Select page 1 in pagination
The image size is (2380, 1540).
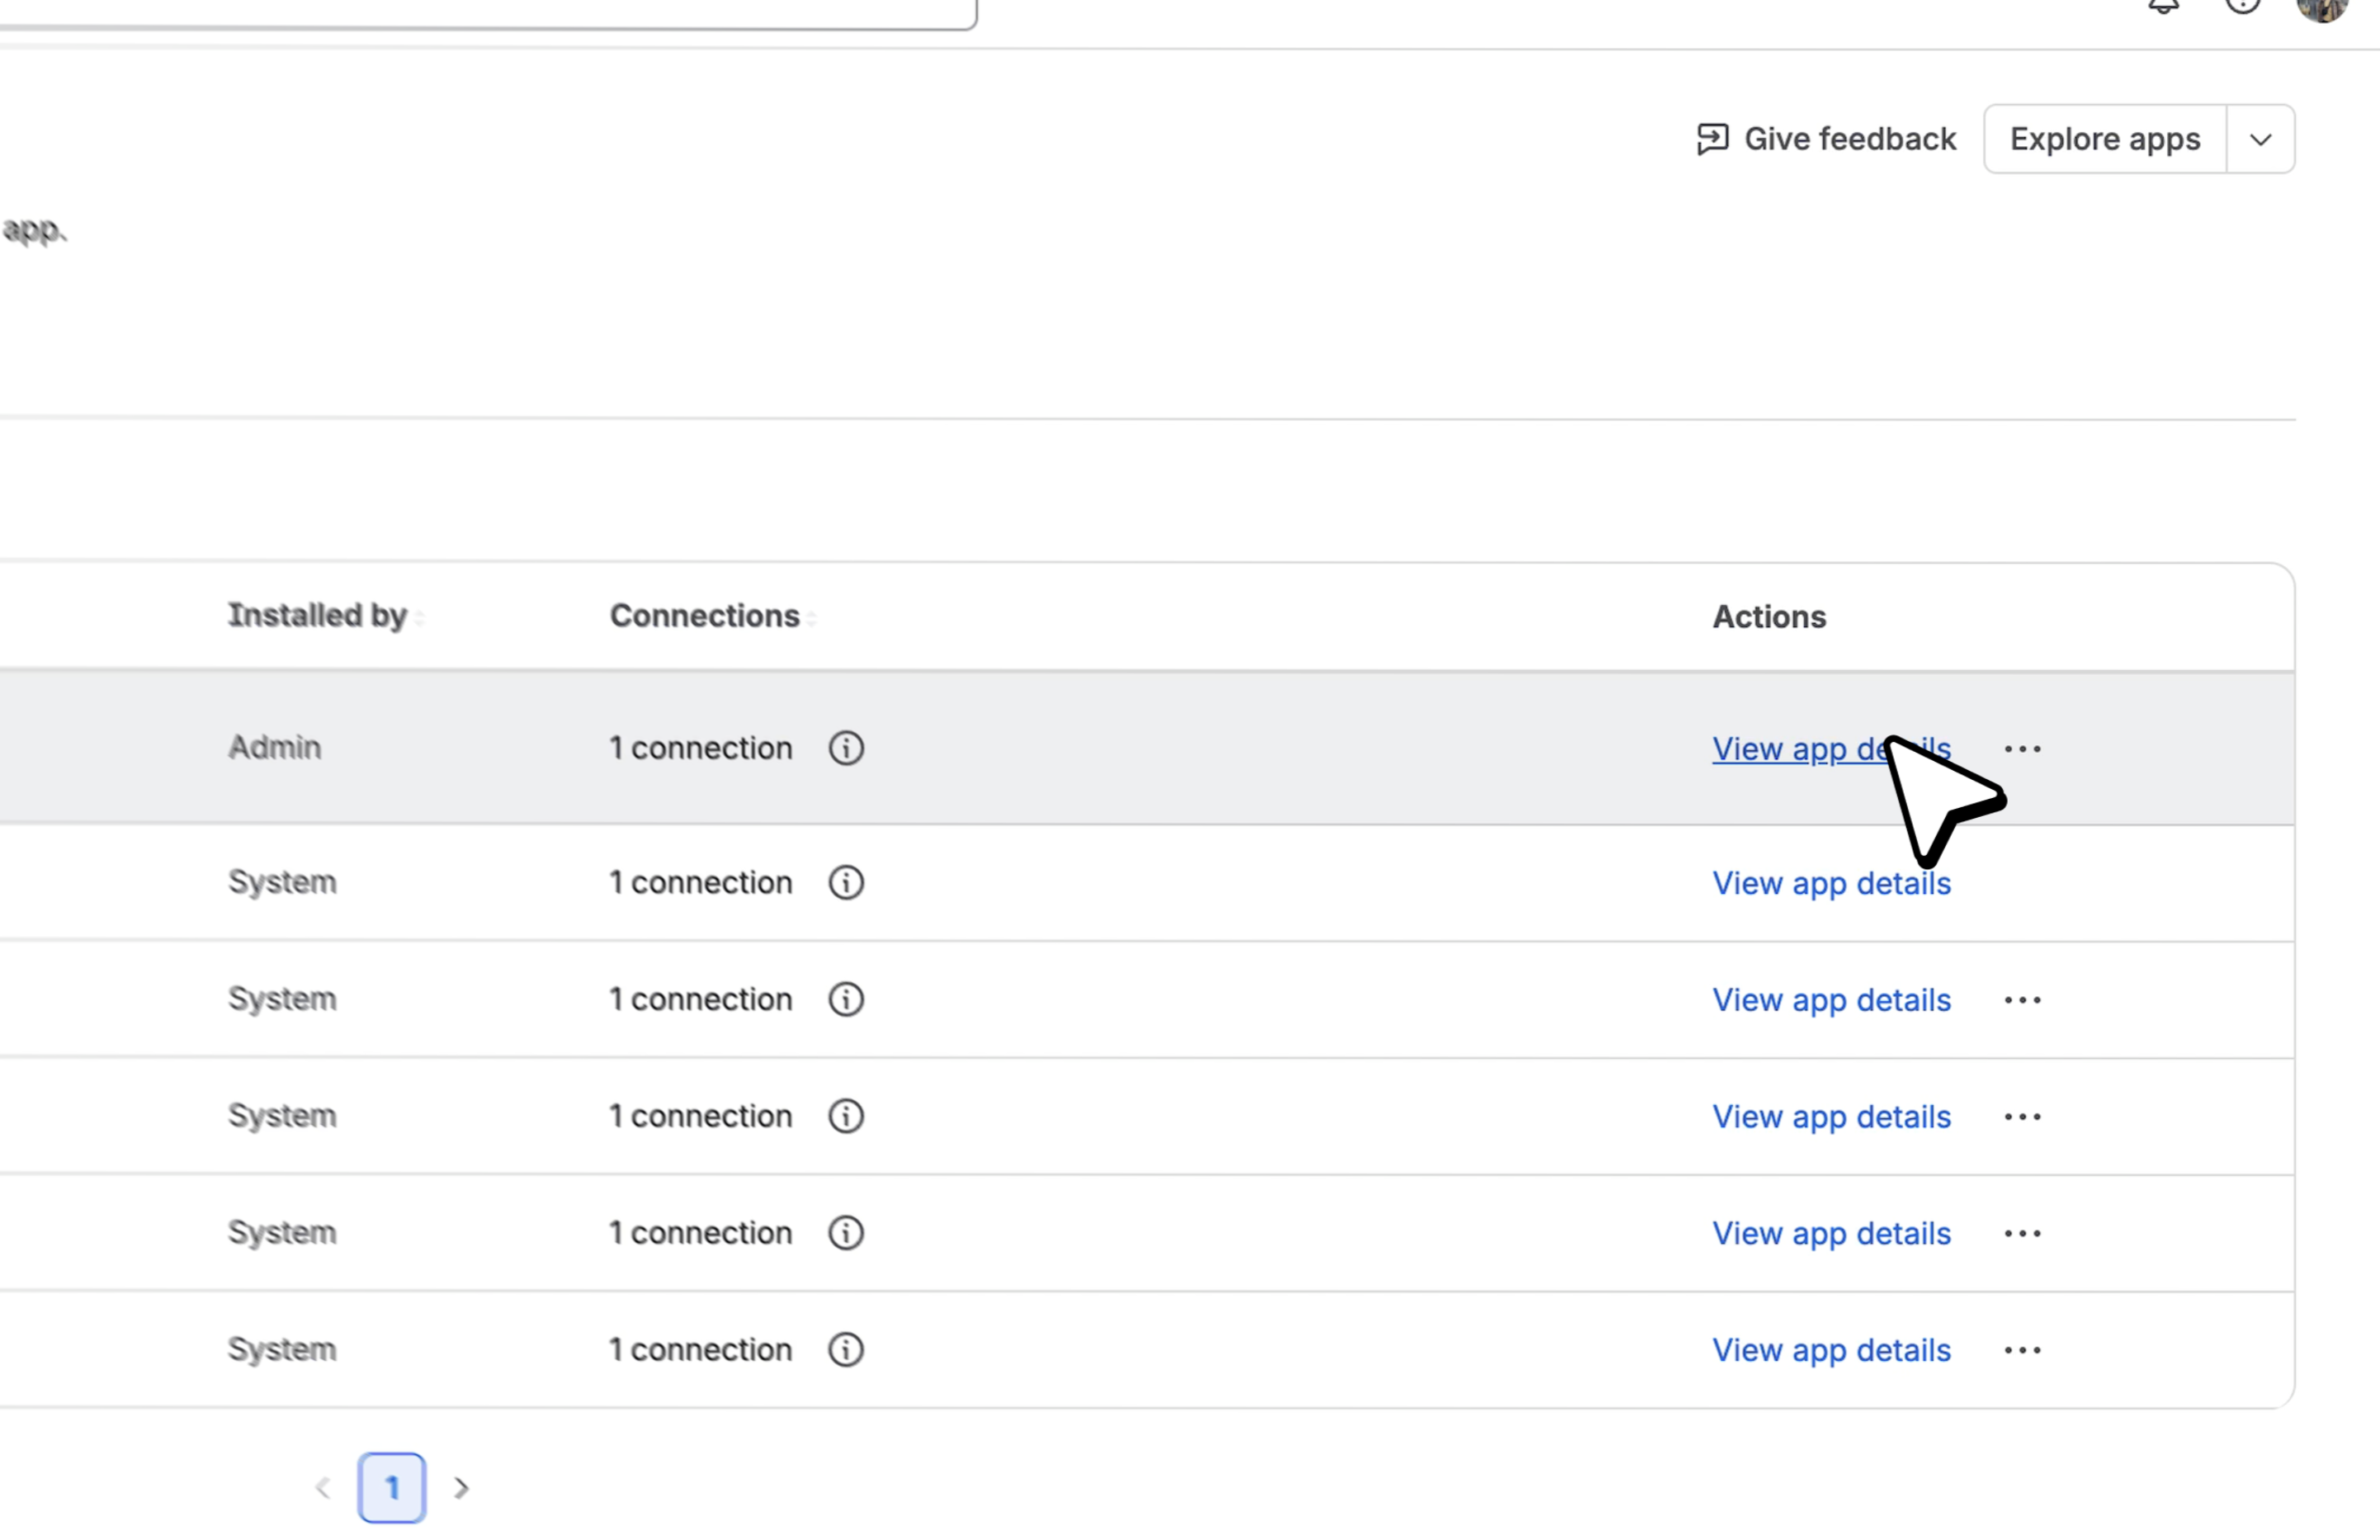392,1488
